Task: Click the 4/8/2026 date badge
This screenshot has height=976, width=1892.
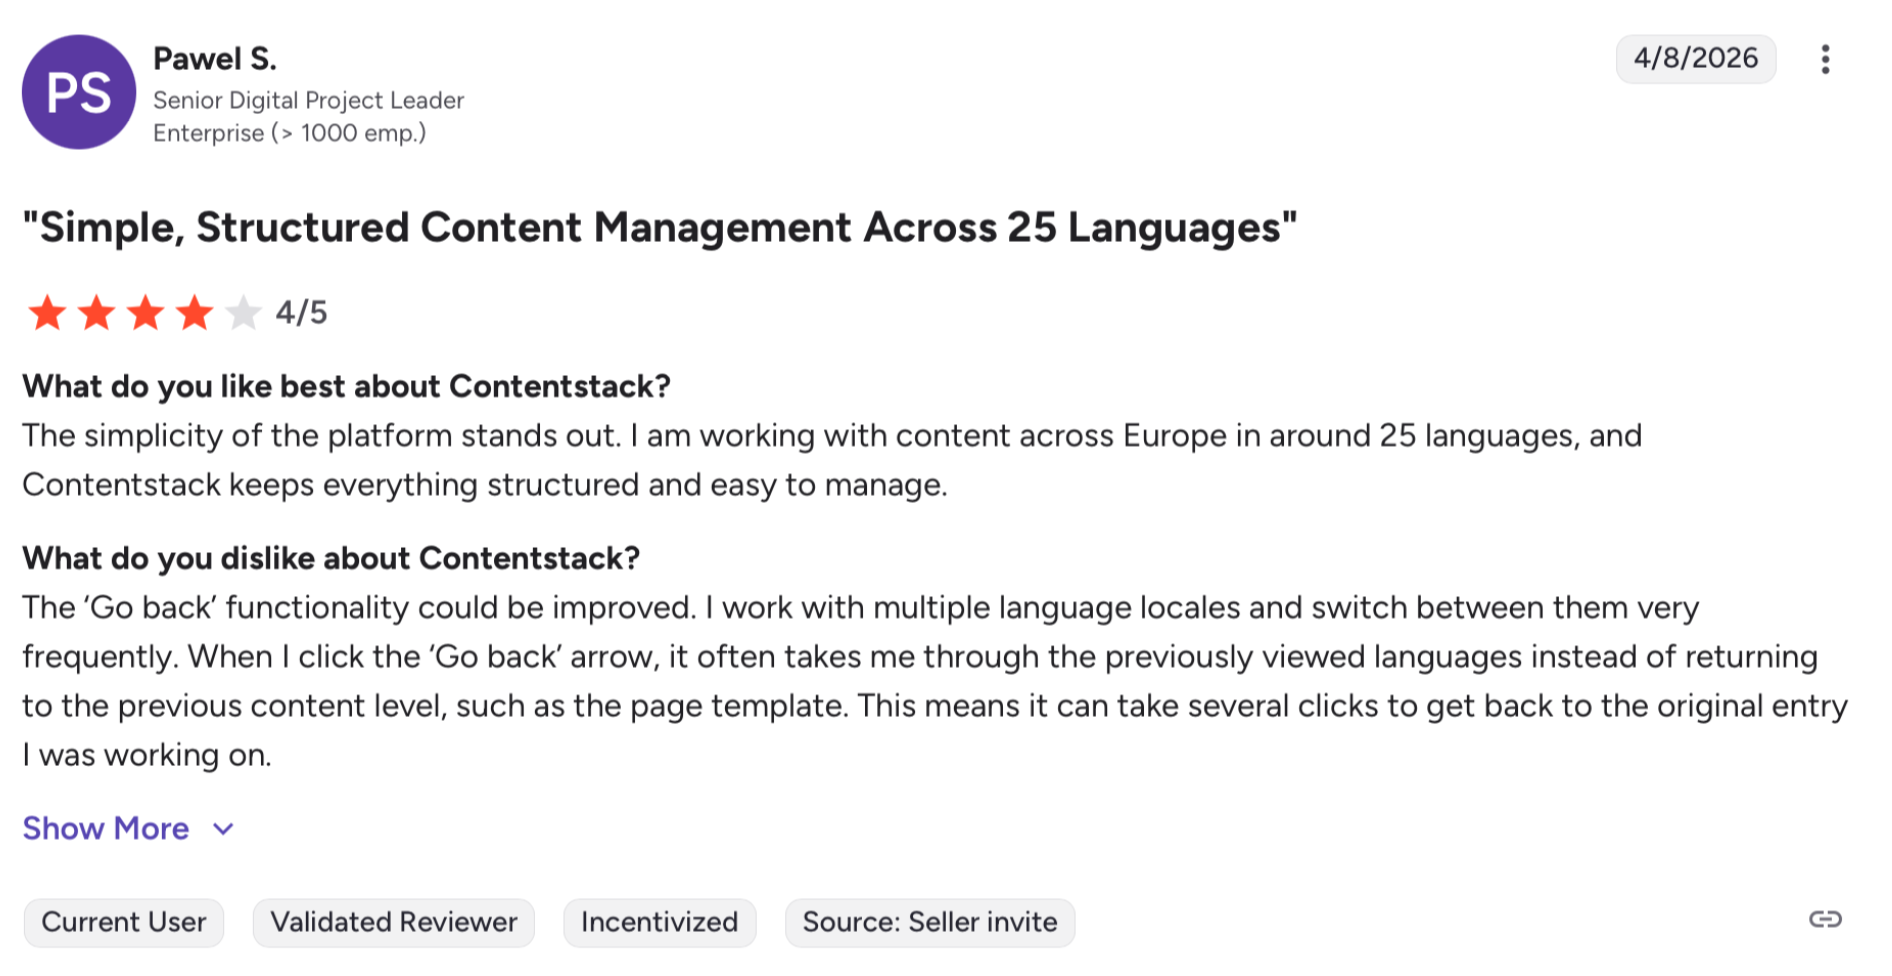Action: (1695, 59)
